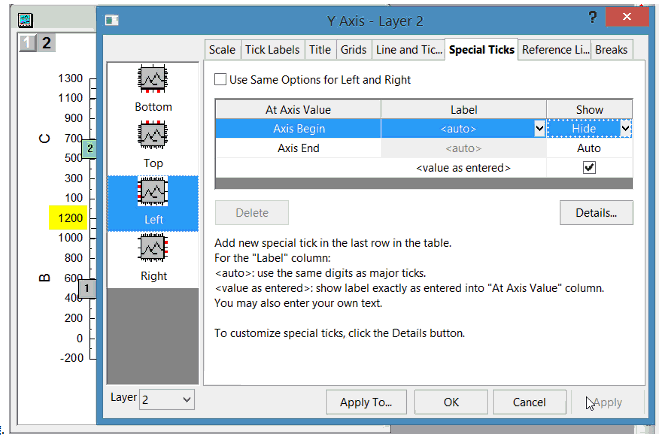The image size is (662, 437).
Task: Click the green layer 2 marker
Action: coord(88,148)
